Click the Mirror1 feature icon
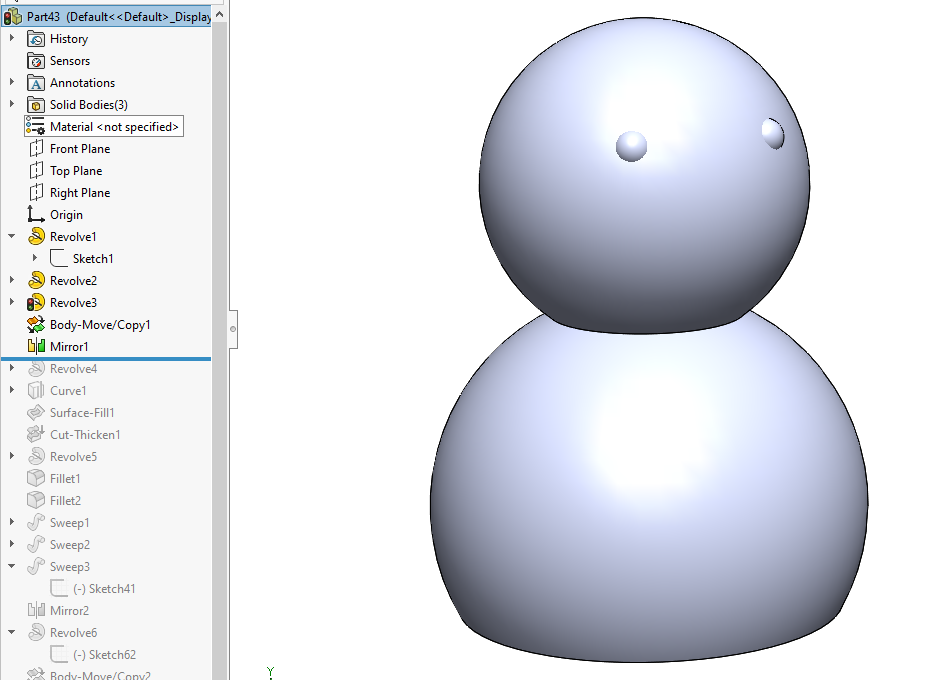 click(x=36, y=347)
